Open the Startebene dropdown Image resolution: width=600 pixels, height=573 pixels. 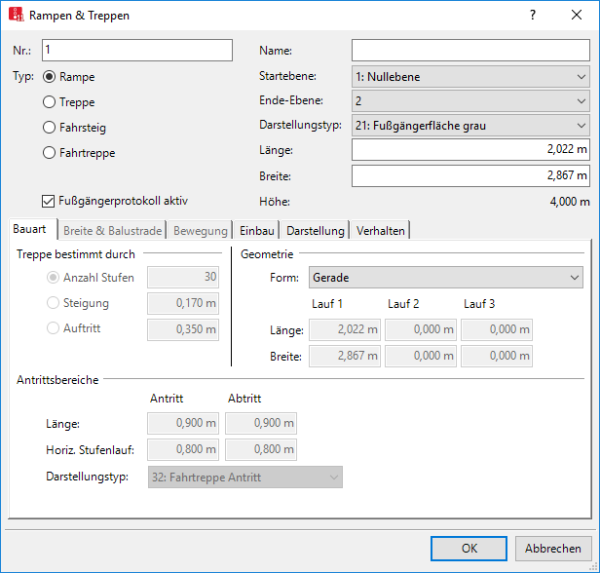tap(470, 76)
